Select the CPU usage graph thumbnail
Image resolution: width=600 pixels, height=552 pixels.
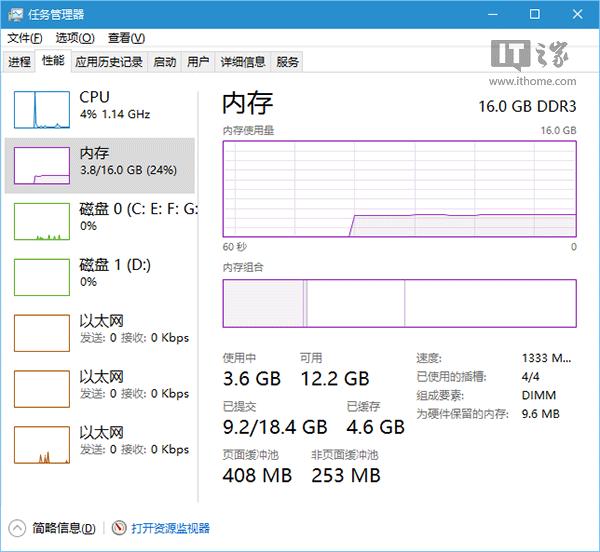[x=42, y=109]
